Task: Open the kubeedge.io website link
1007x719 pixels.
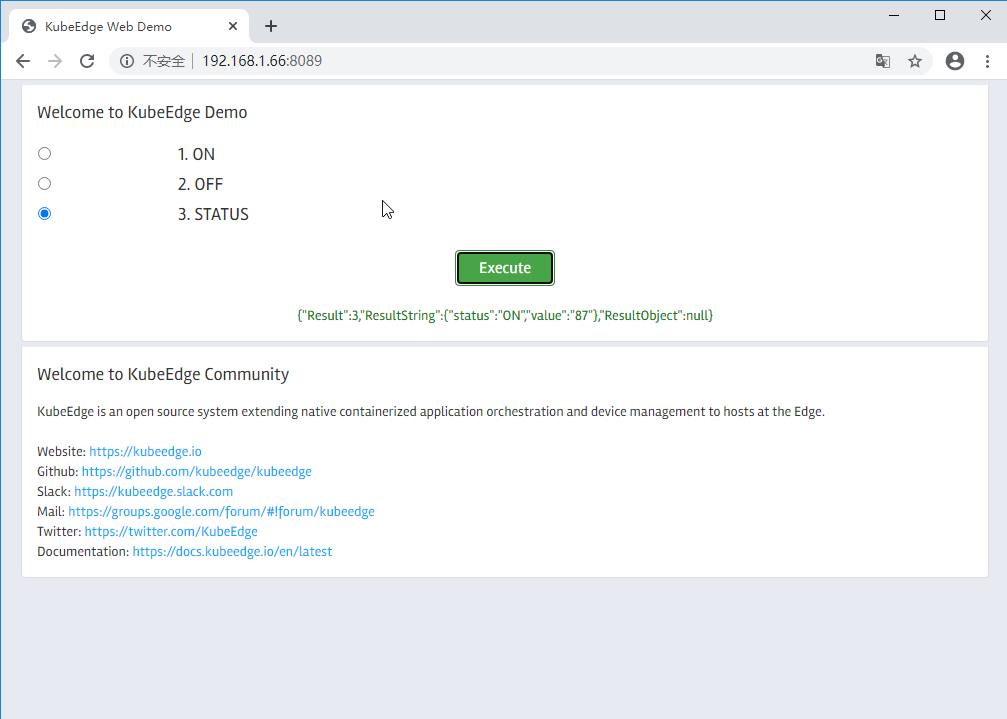Action: coord(145,452)
